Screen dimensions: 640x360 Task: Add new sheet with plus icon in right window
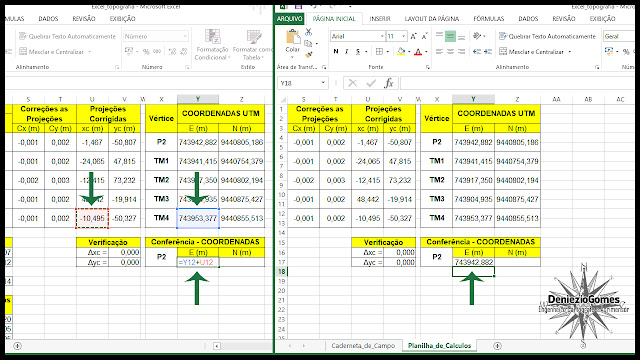(497, 346)
